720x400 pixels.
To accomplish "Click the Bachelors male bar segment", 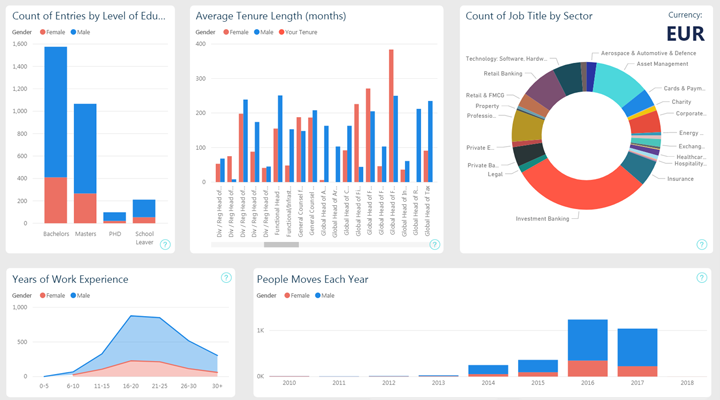I will coord(55,112).
